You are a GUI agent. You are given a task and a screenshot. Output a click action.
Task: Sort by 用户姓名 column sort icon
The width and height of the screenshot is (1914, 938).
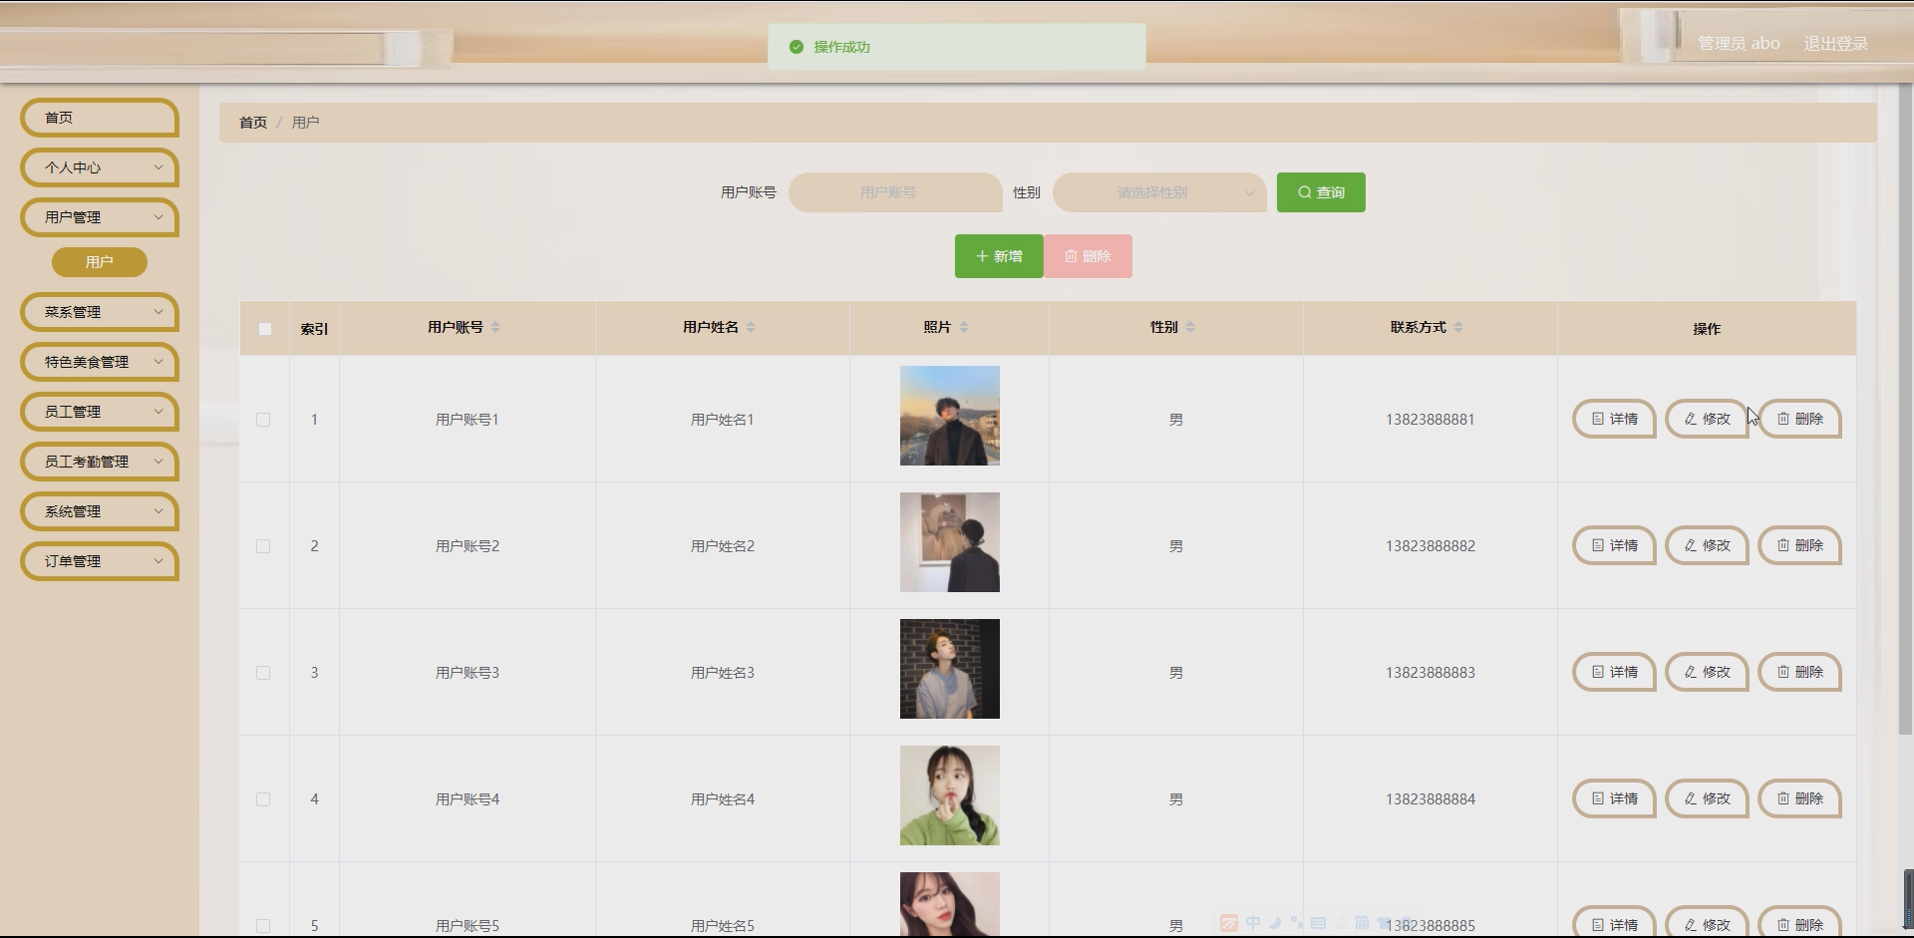coord(751,327)
